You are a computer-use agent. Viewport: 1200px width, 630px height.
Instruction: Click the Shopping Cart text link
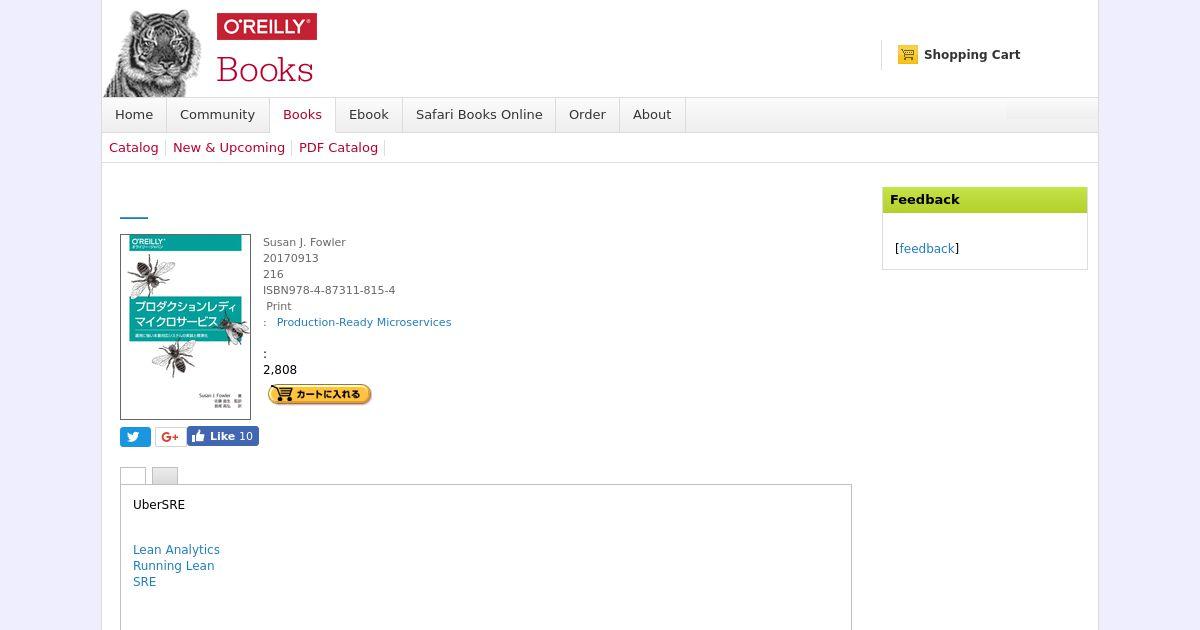[x=972, y=55]
